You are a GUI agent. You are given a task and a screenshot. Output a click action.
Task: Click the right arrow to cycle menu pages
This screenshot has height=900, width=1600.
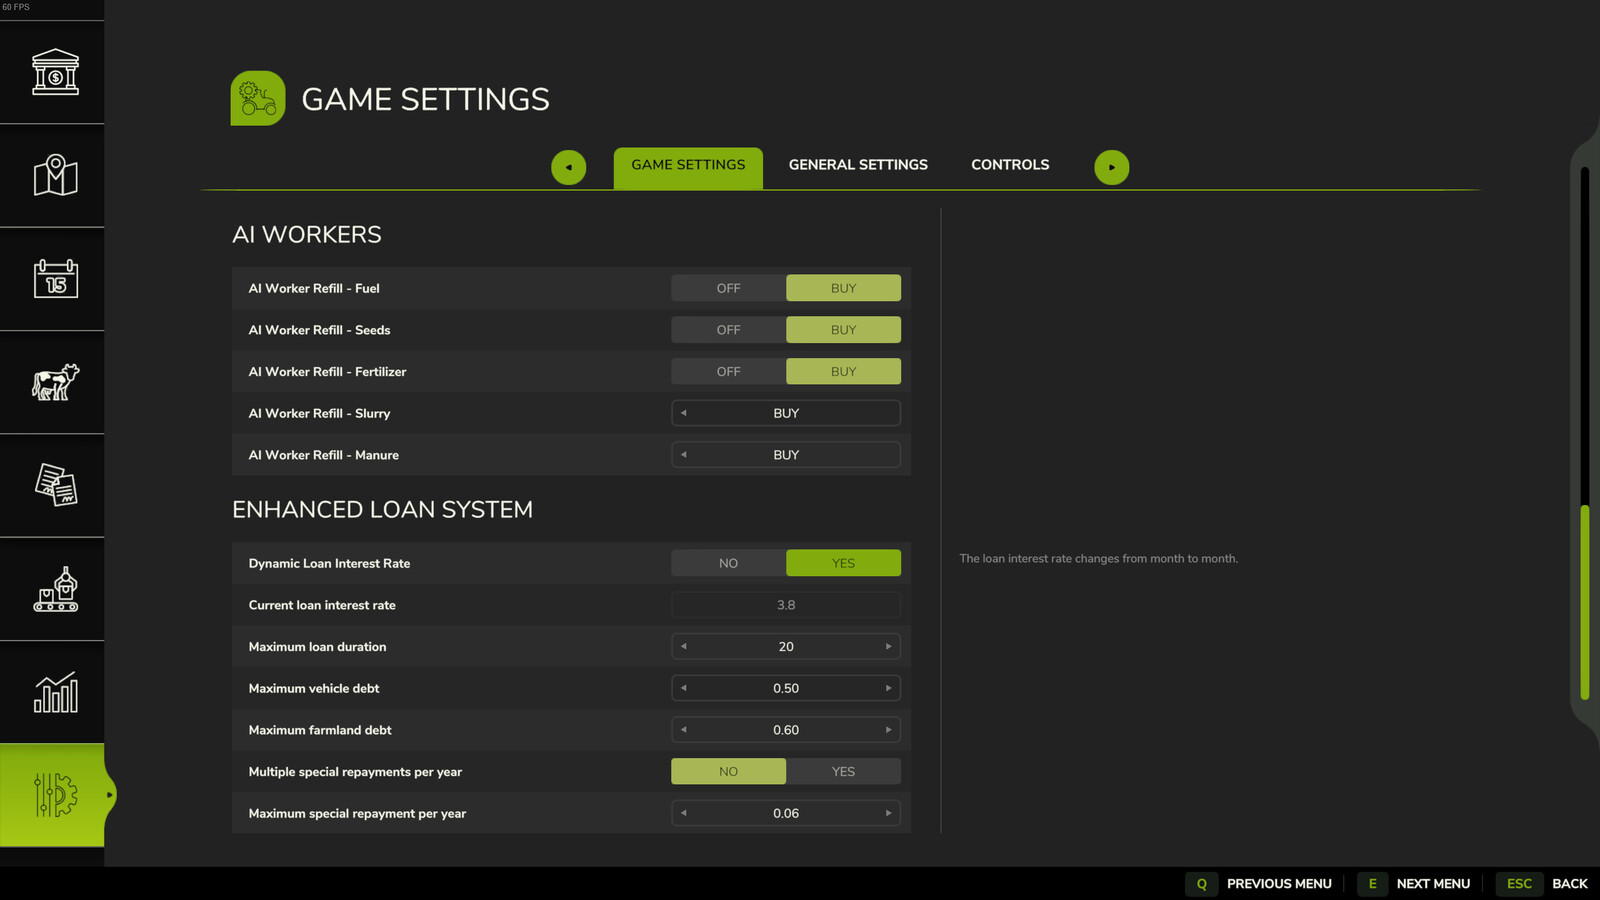point(1112,167)
